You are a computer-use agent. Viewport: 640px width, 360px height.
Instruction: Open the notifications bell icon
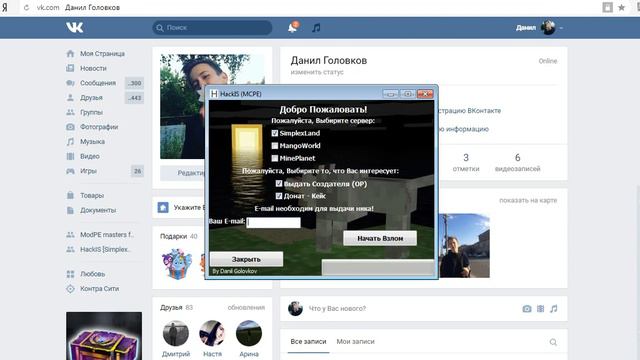(x=293, y=27)
